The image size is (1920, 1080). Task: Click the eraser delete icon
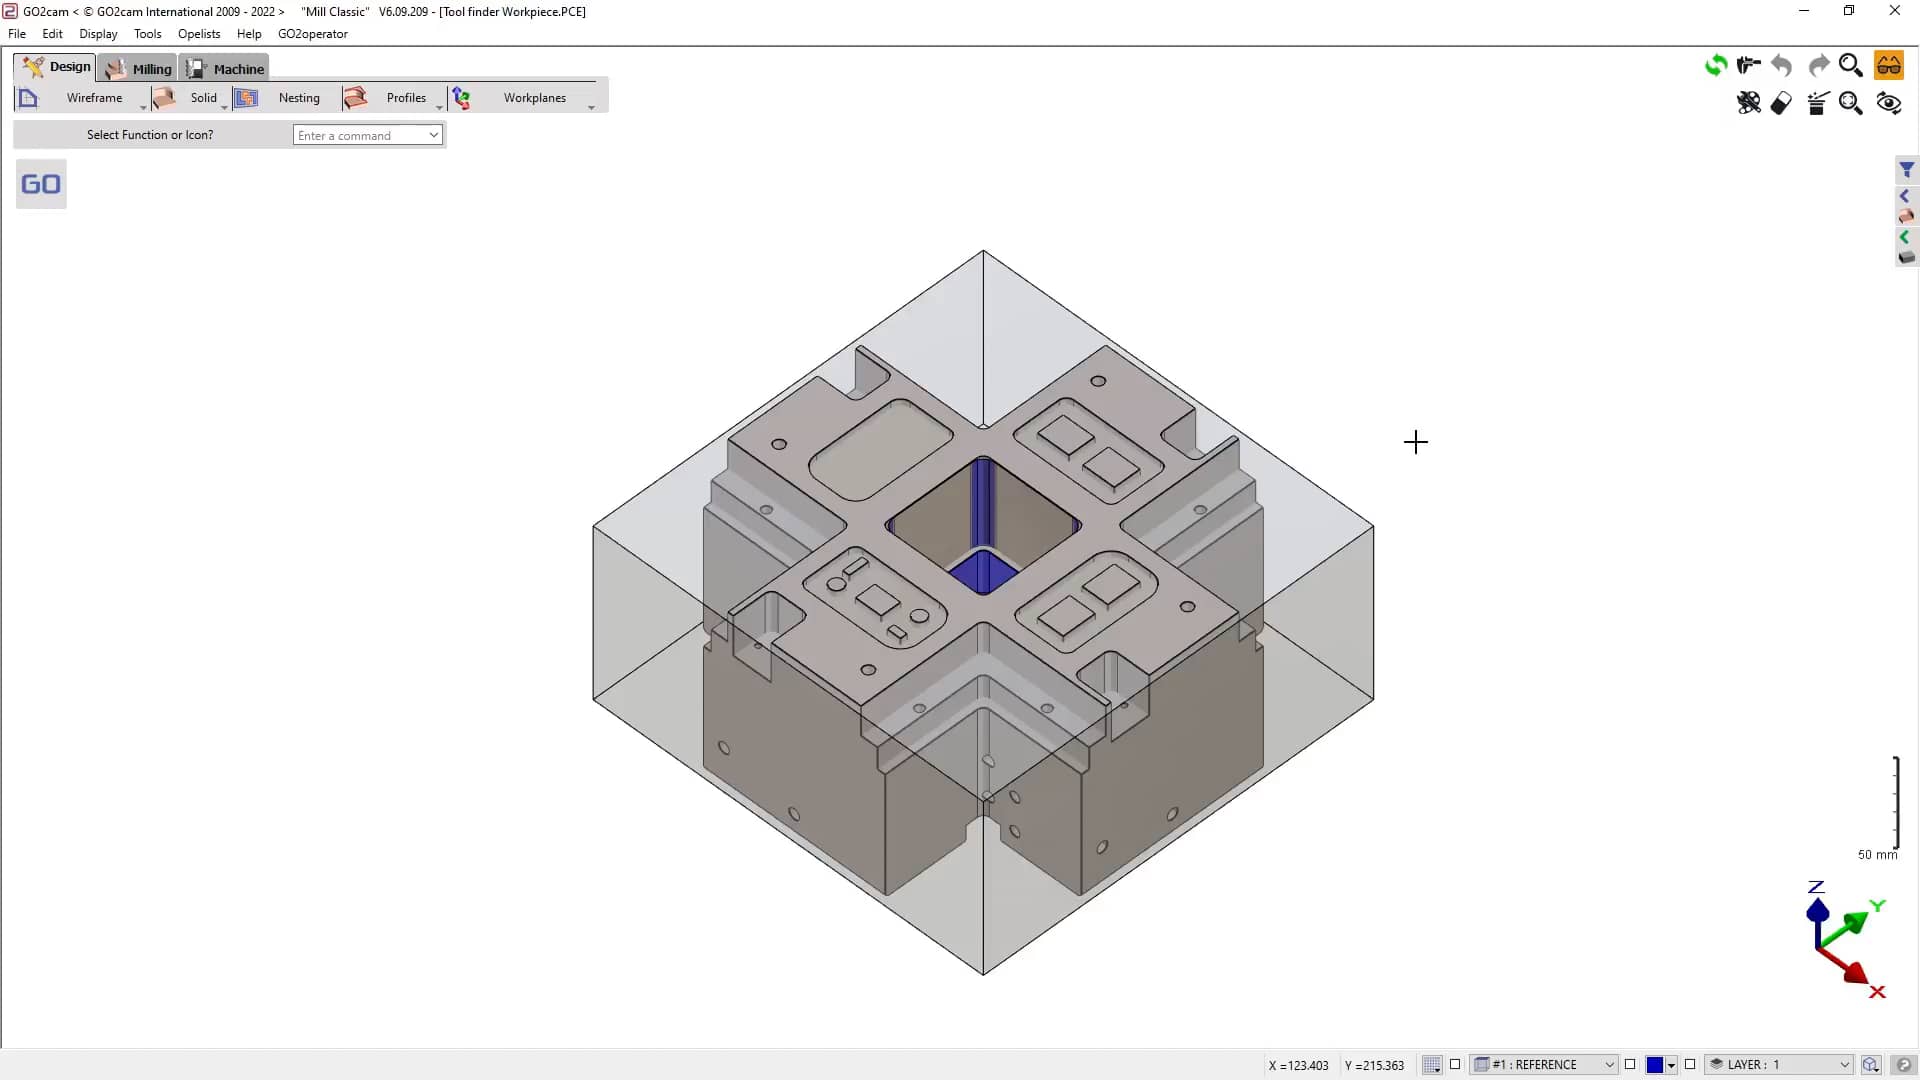pos(1781,103)
